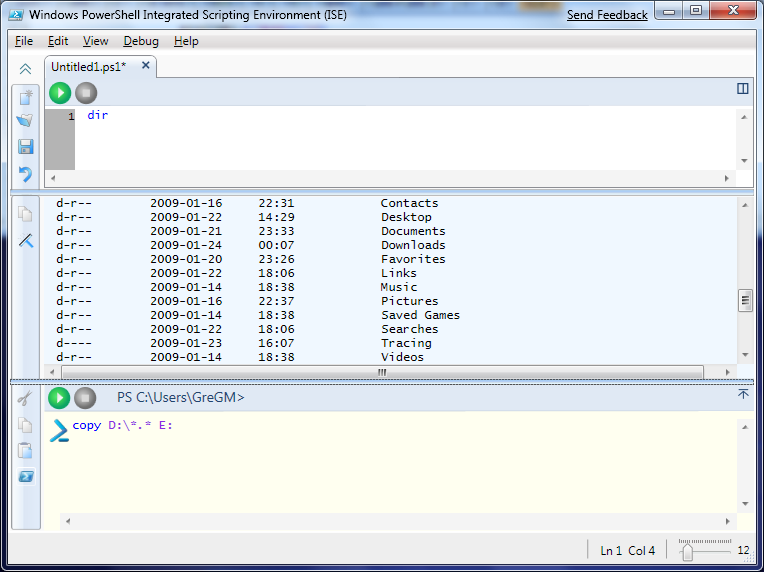Toggle split view icon in script pane
This screenshot has width=764, height=572.
[x=743, y=88]
